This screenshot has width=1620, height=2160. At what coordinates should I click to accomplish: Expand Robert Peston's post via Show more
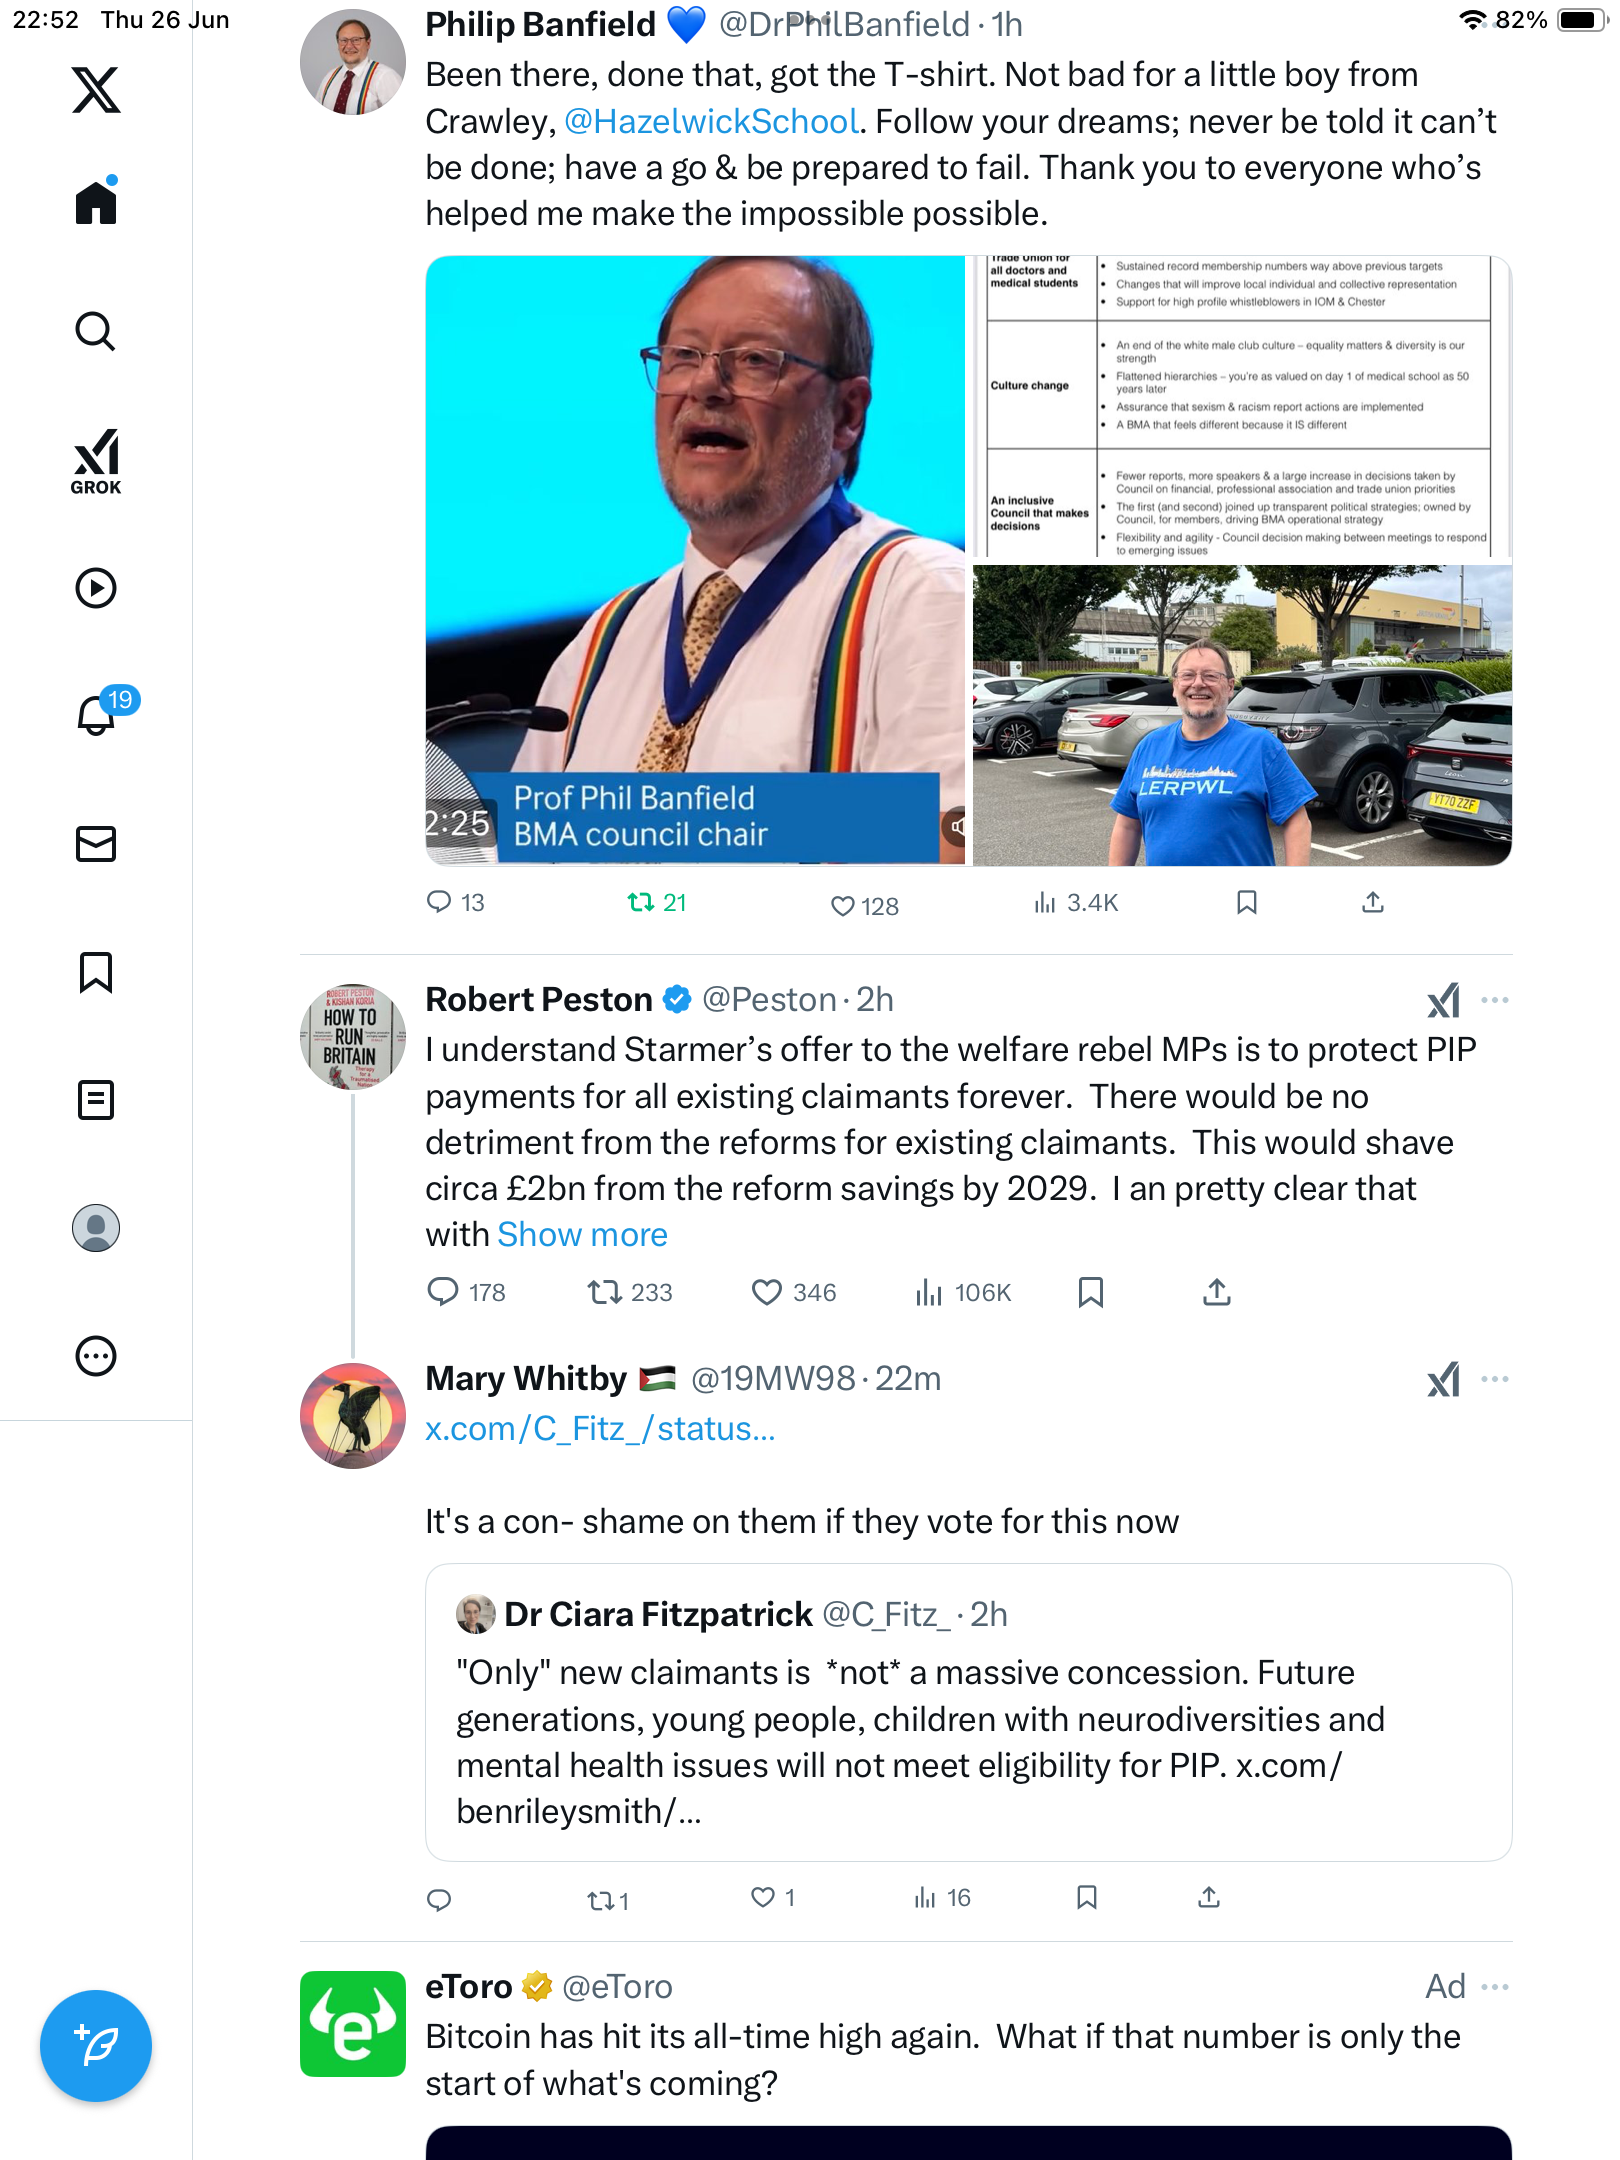coord(582,1235)
